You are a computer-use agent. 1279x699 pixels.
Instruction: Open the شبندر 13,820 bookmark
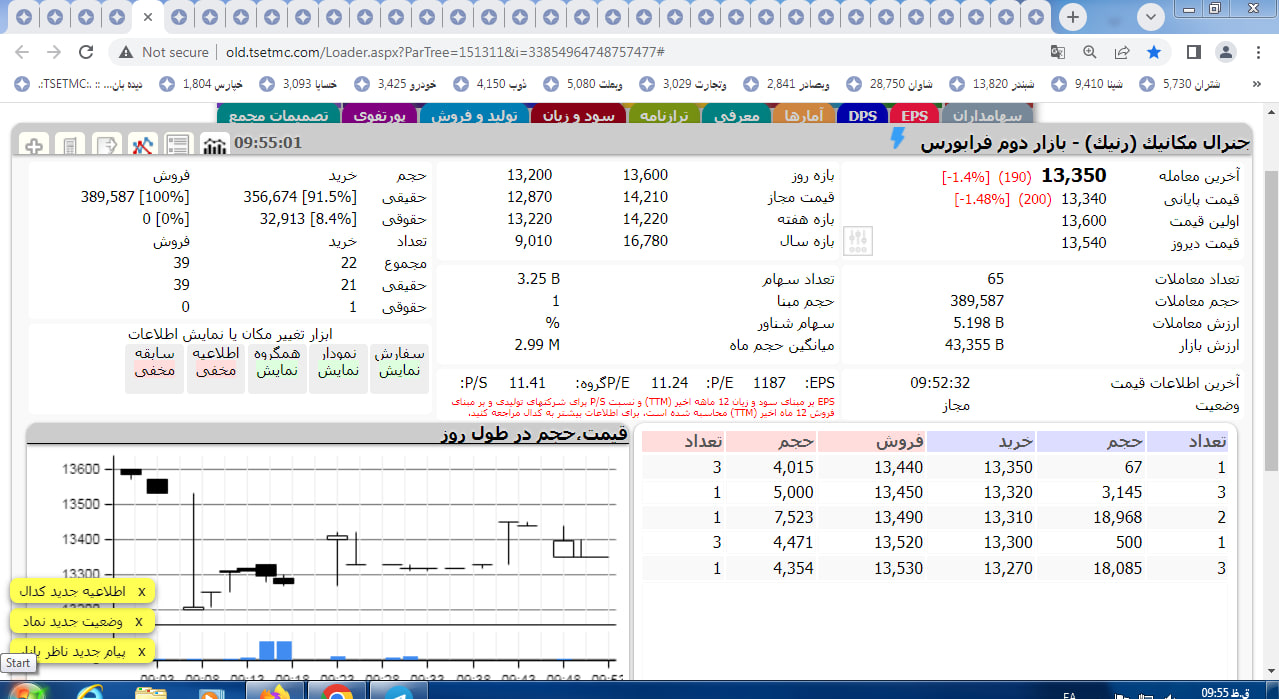[x=994, y=84]
